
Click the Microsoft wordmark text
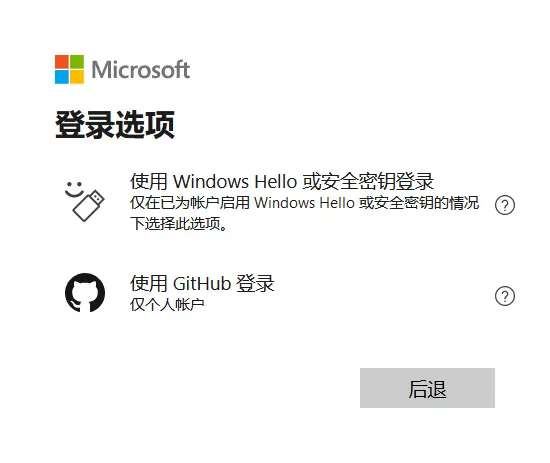pyautogui.click(x=141, y=69)
